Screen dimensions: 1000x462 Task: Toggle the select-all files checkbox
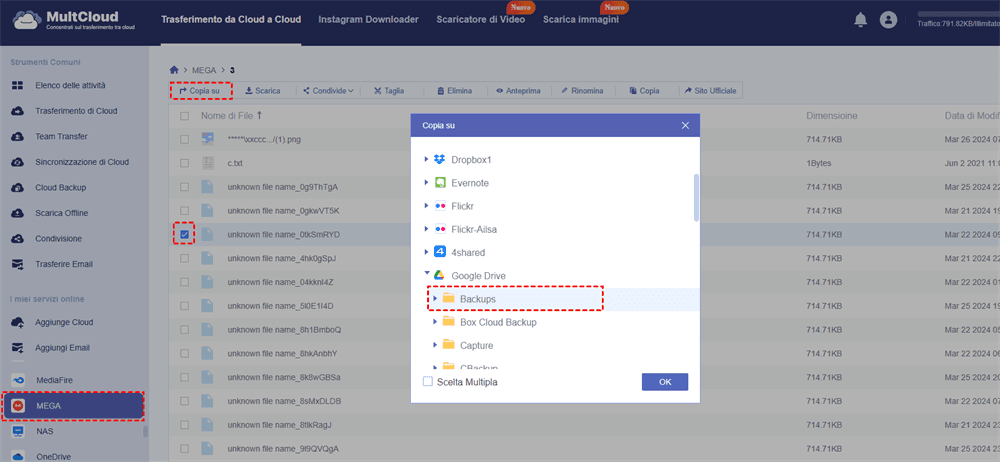pos(184,116)
